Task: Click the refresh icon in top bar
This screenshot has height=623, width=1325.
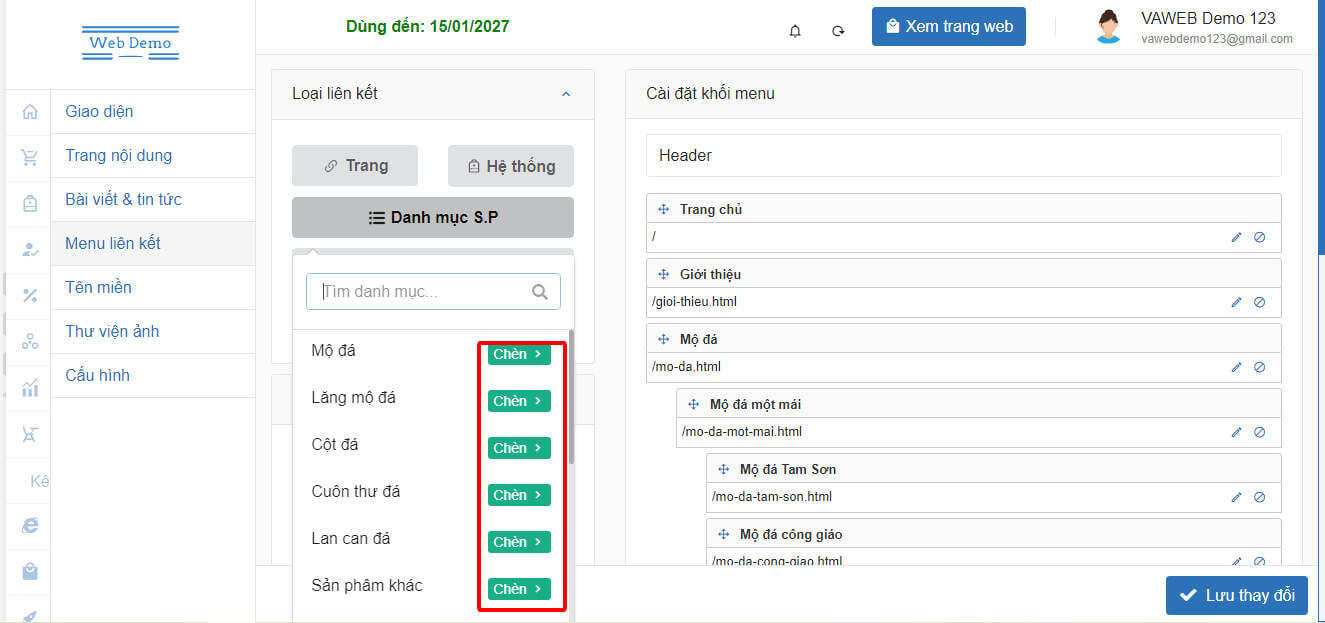Action: [838, 30]
